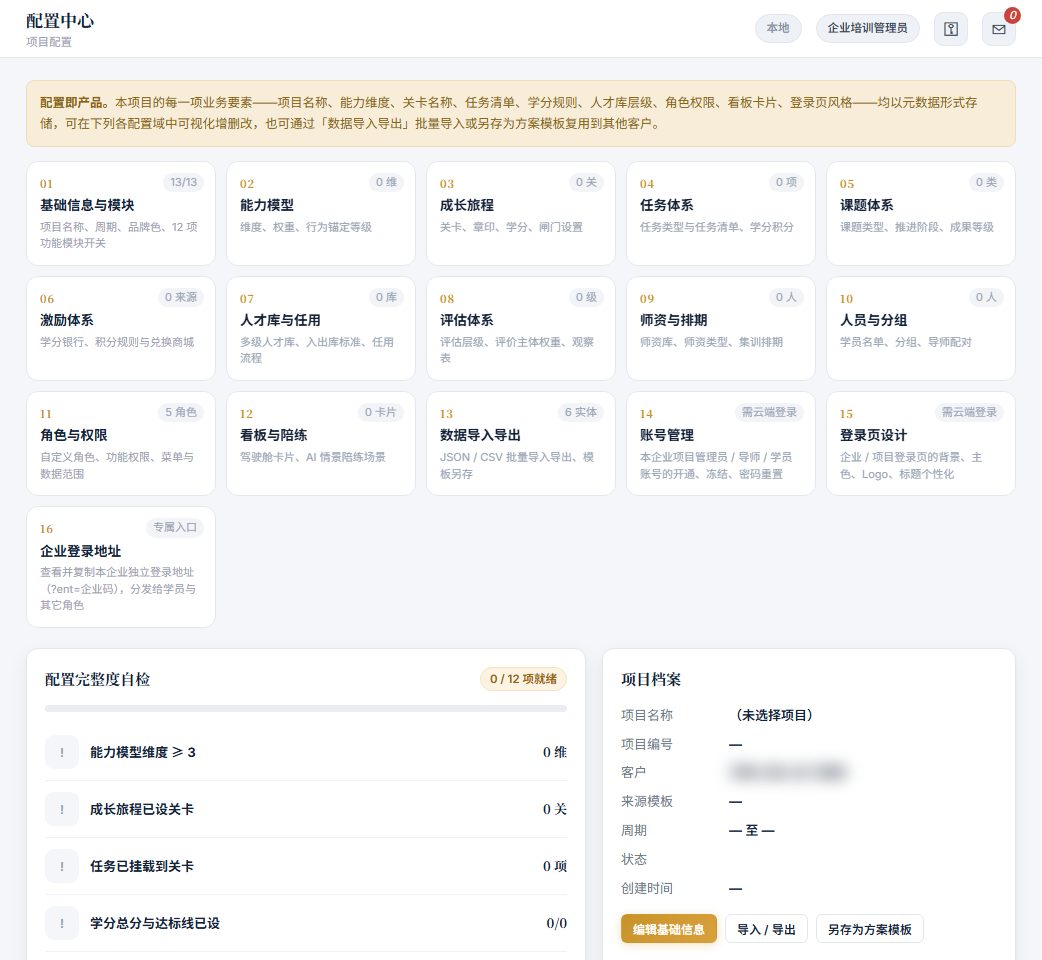Screen dimensions: 1042x960
Task: Click the 项目档案 panel heading
Action: [651, 679]
